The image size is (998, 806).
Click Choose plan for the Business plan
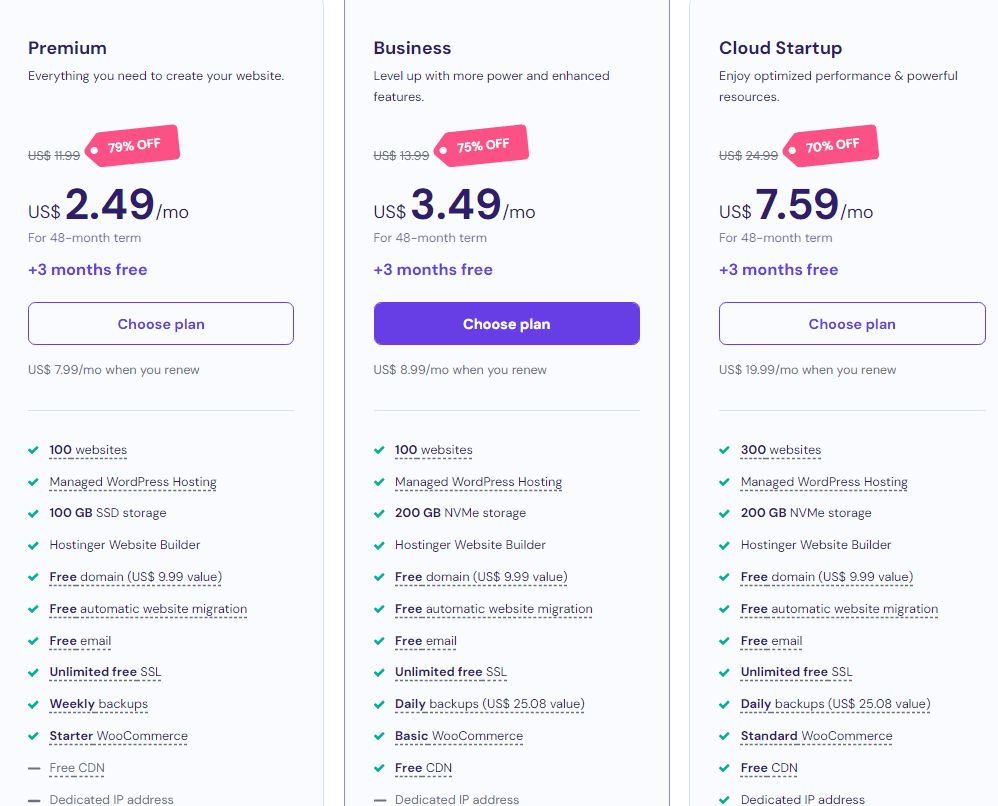[x=507, y=323]
